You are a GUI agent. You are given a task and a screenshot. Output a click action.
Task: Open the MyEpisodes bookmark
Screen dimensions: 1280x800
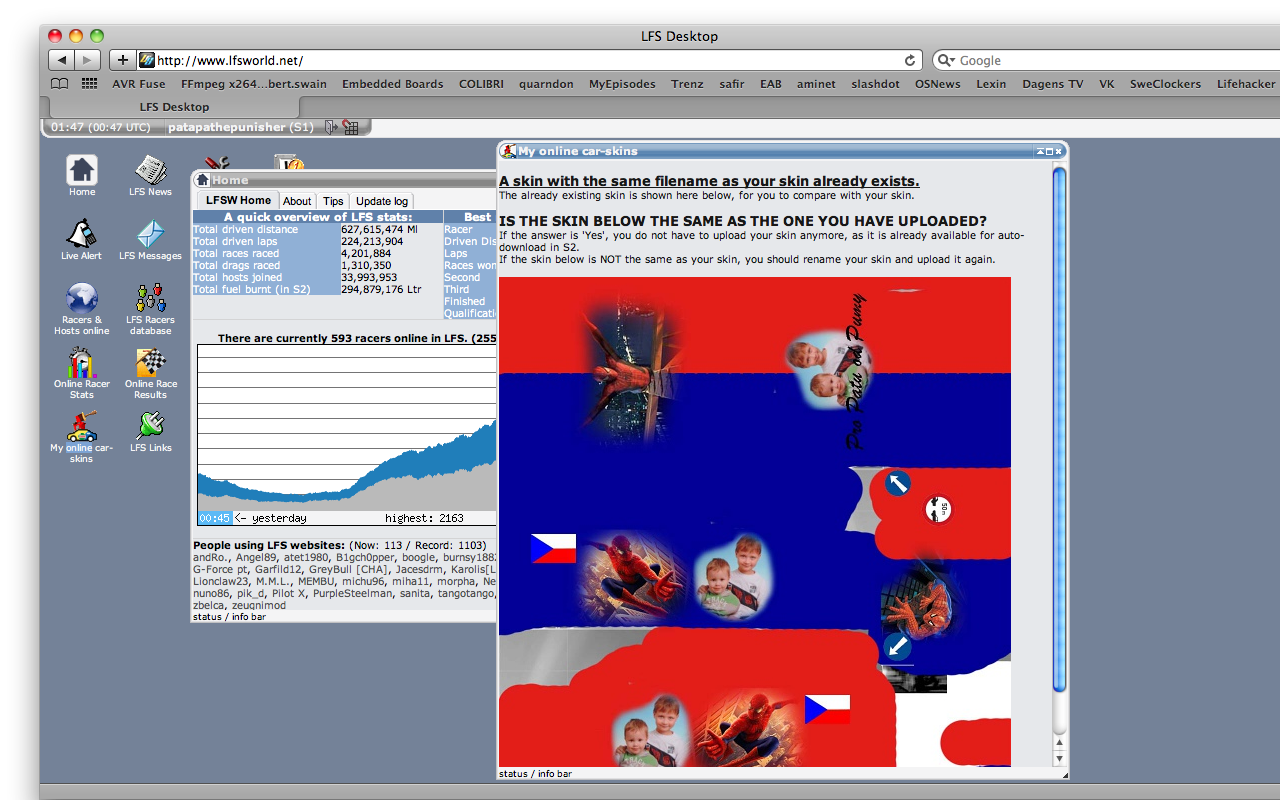pos(622,84)
